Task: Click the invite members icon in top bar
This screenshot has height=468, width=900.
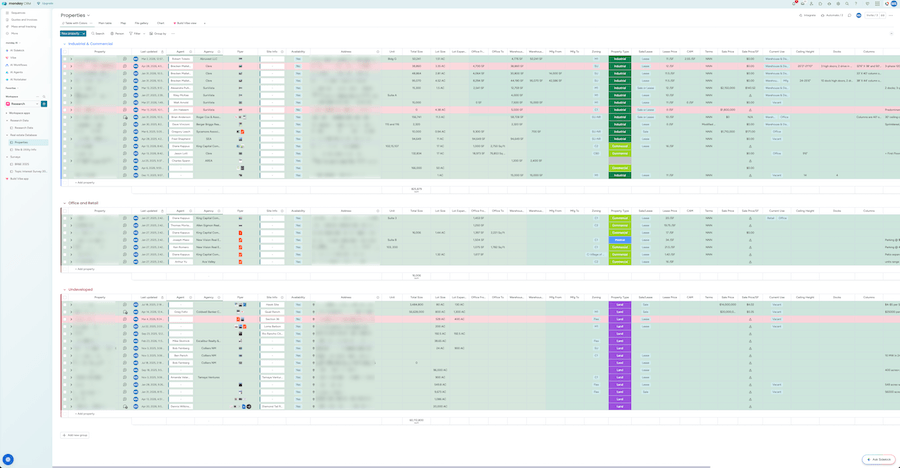Action: coord(812,3)
